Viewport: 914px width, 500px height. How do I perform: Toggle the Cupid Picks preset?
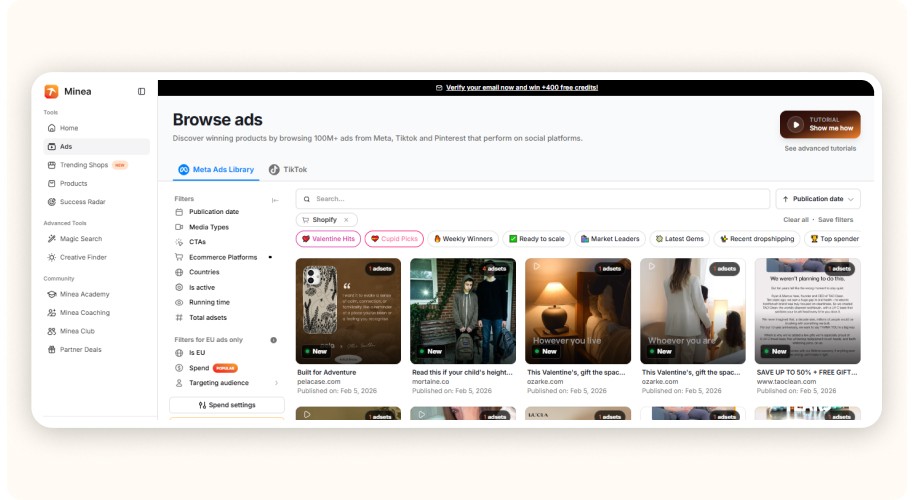[x=394, y=239]
